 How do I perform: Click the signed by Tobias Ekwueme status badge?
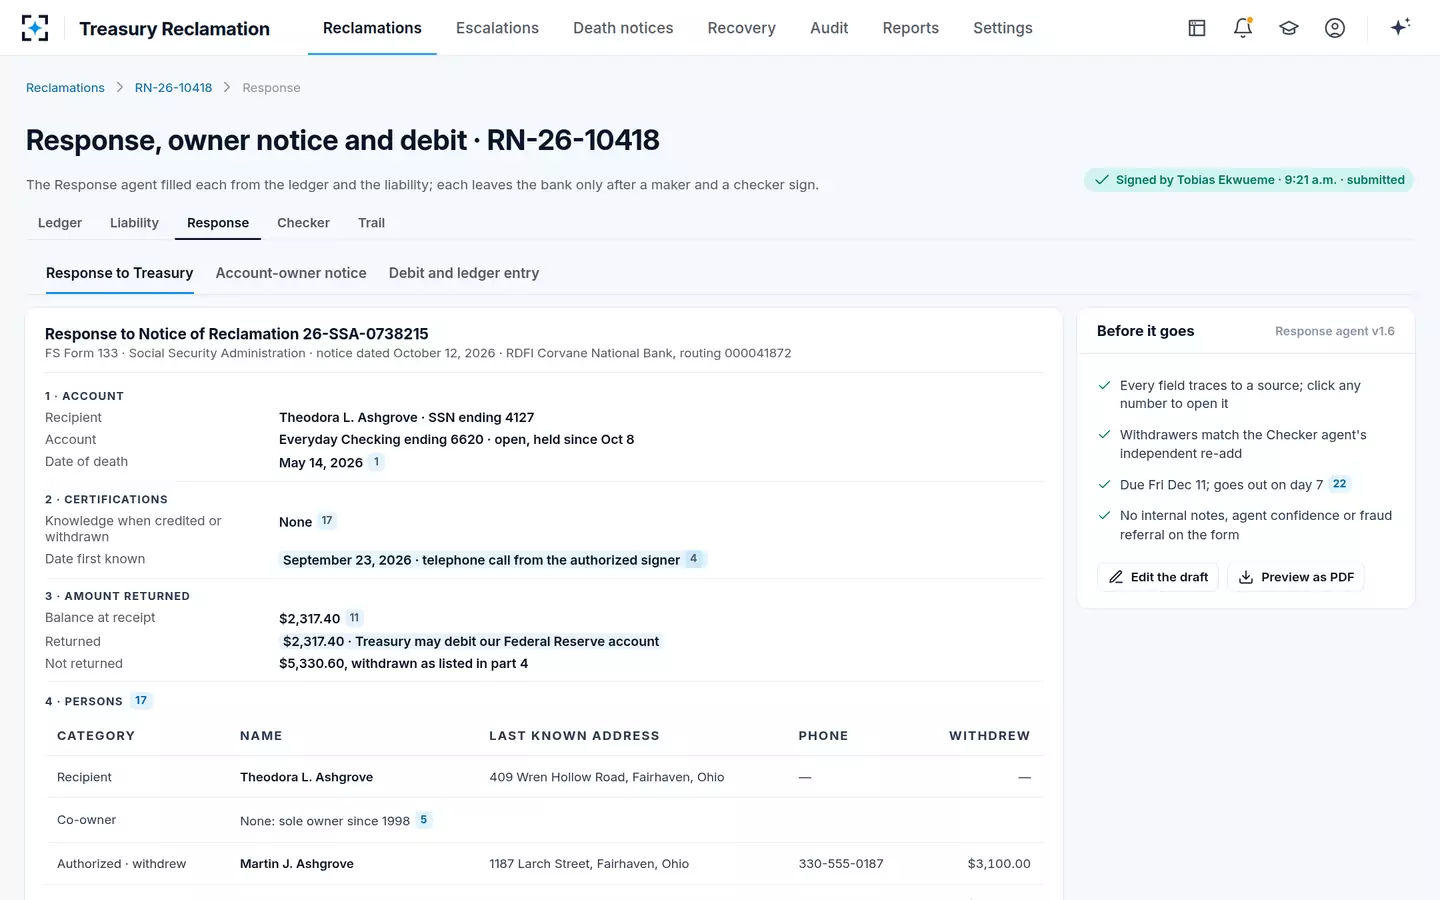pyautogui.click(x=1249, y=180)
